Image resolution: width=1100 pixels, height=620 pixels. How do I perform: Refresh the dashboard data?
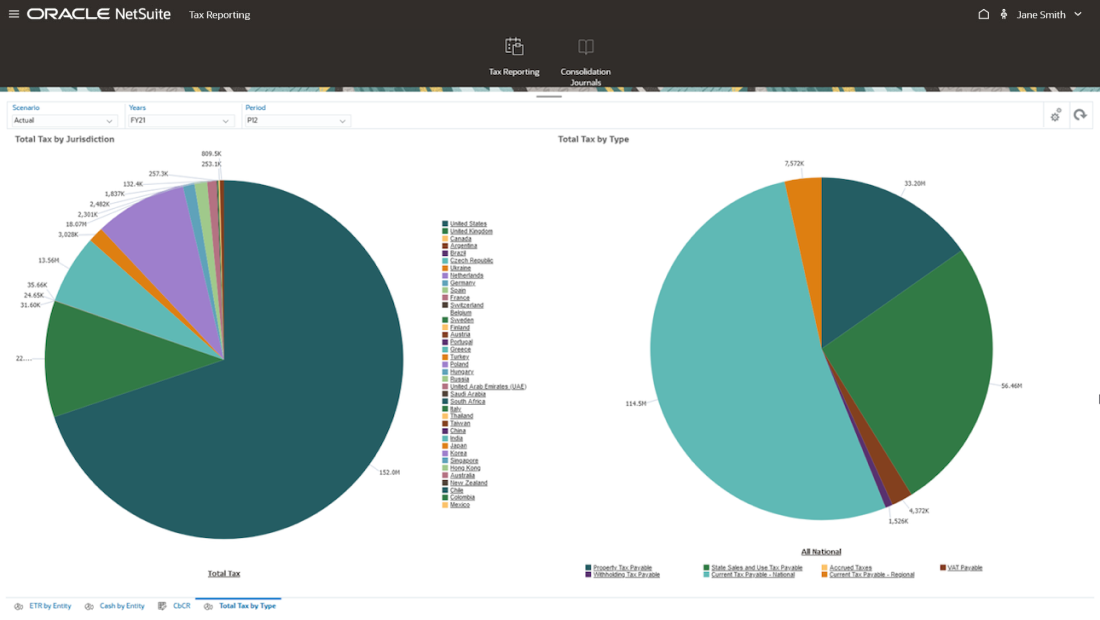pyautogui.click(x=1080, y=115)
